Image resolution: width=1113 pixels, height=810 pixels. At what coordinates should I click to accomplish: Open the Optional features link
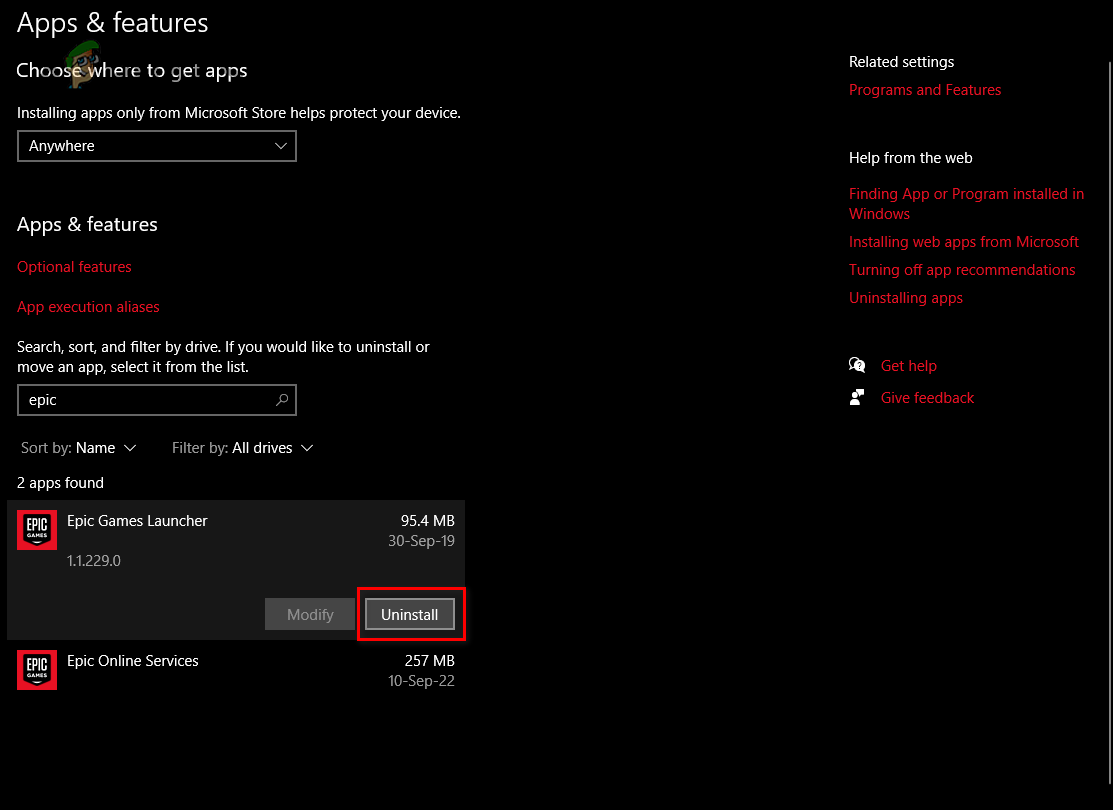tap(75, 267)
